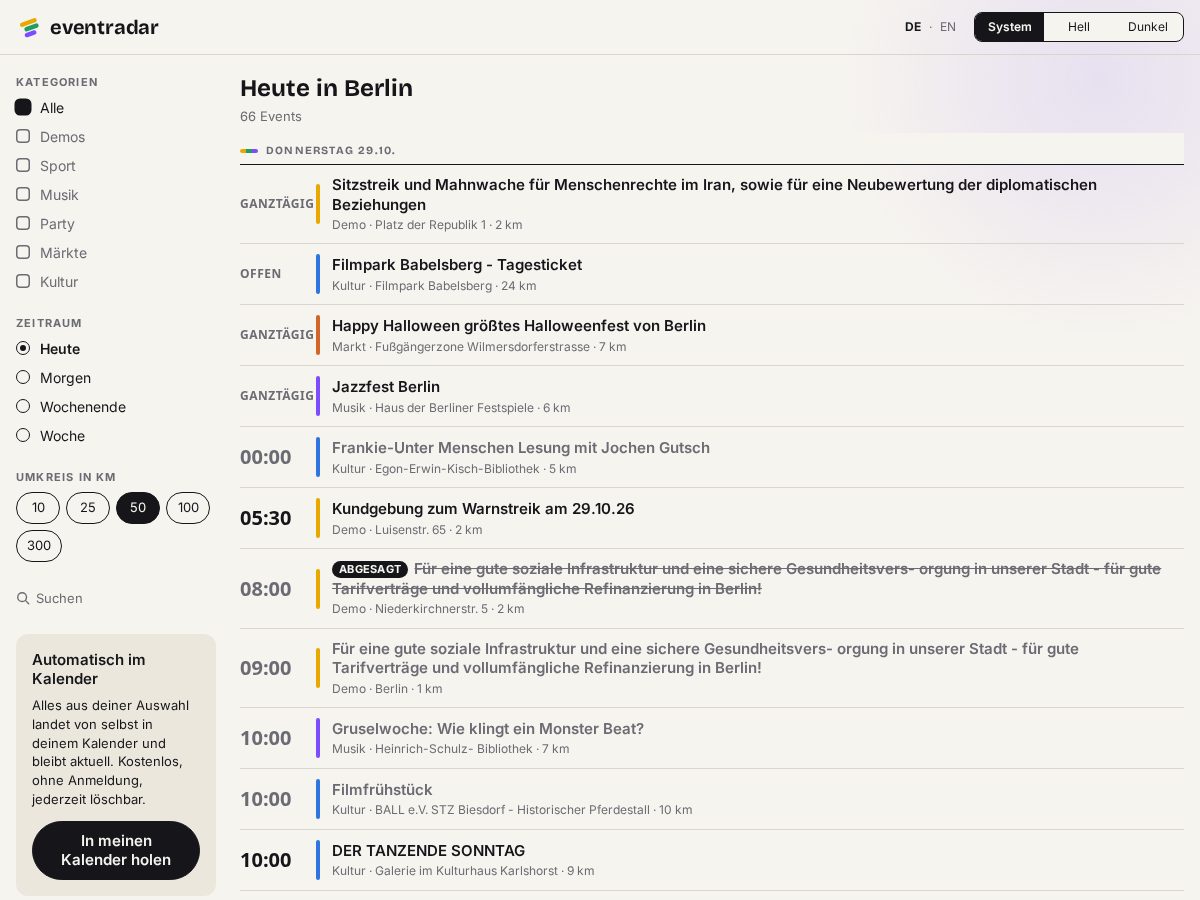Click the search magnifier icon
This screenshot has width=1200, height=900.
[23, 598]
